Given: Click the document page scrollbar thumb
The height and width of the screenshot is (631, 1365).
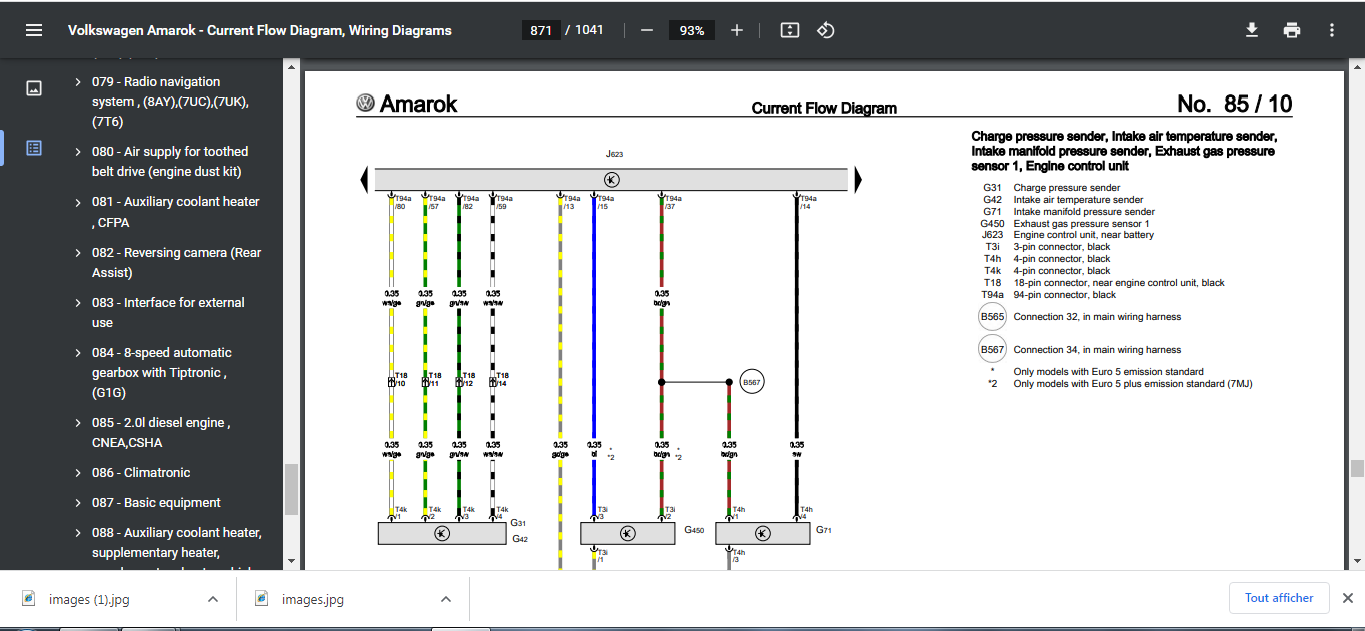Looking at the screenshot, I should tap(1357, 468).
